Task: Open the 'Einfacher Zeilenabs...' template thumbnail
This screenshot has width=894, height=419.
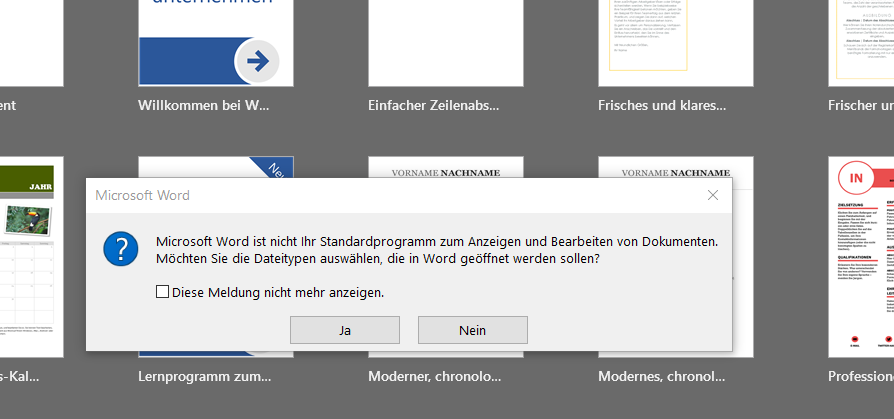Action: 446,43
